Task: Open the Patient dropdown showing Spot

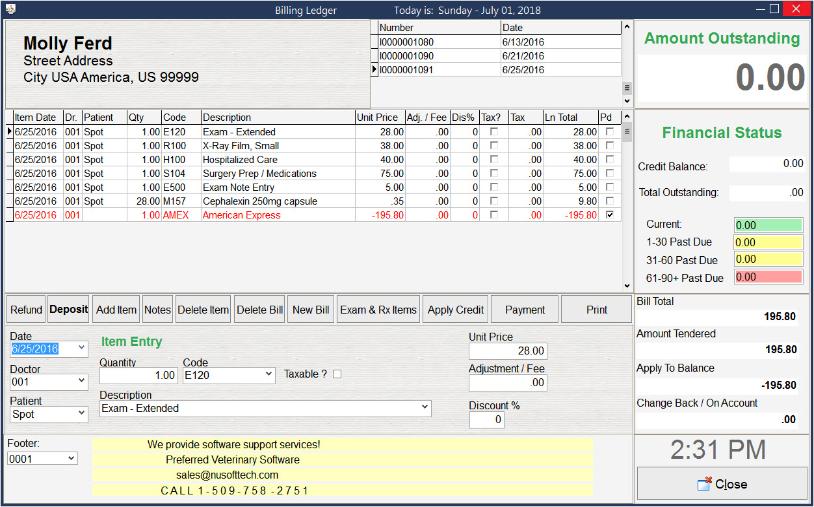Action: (80, 414)
